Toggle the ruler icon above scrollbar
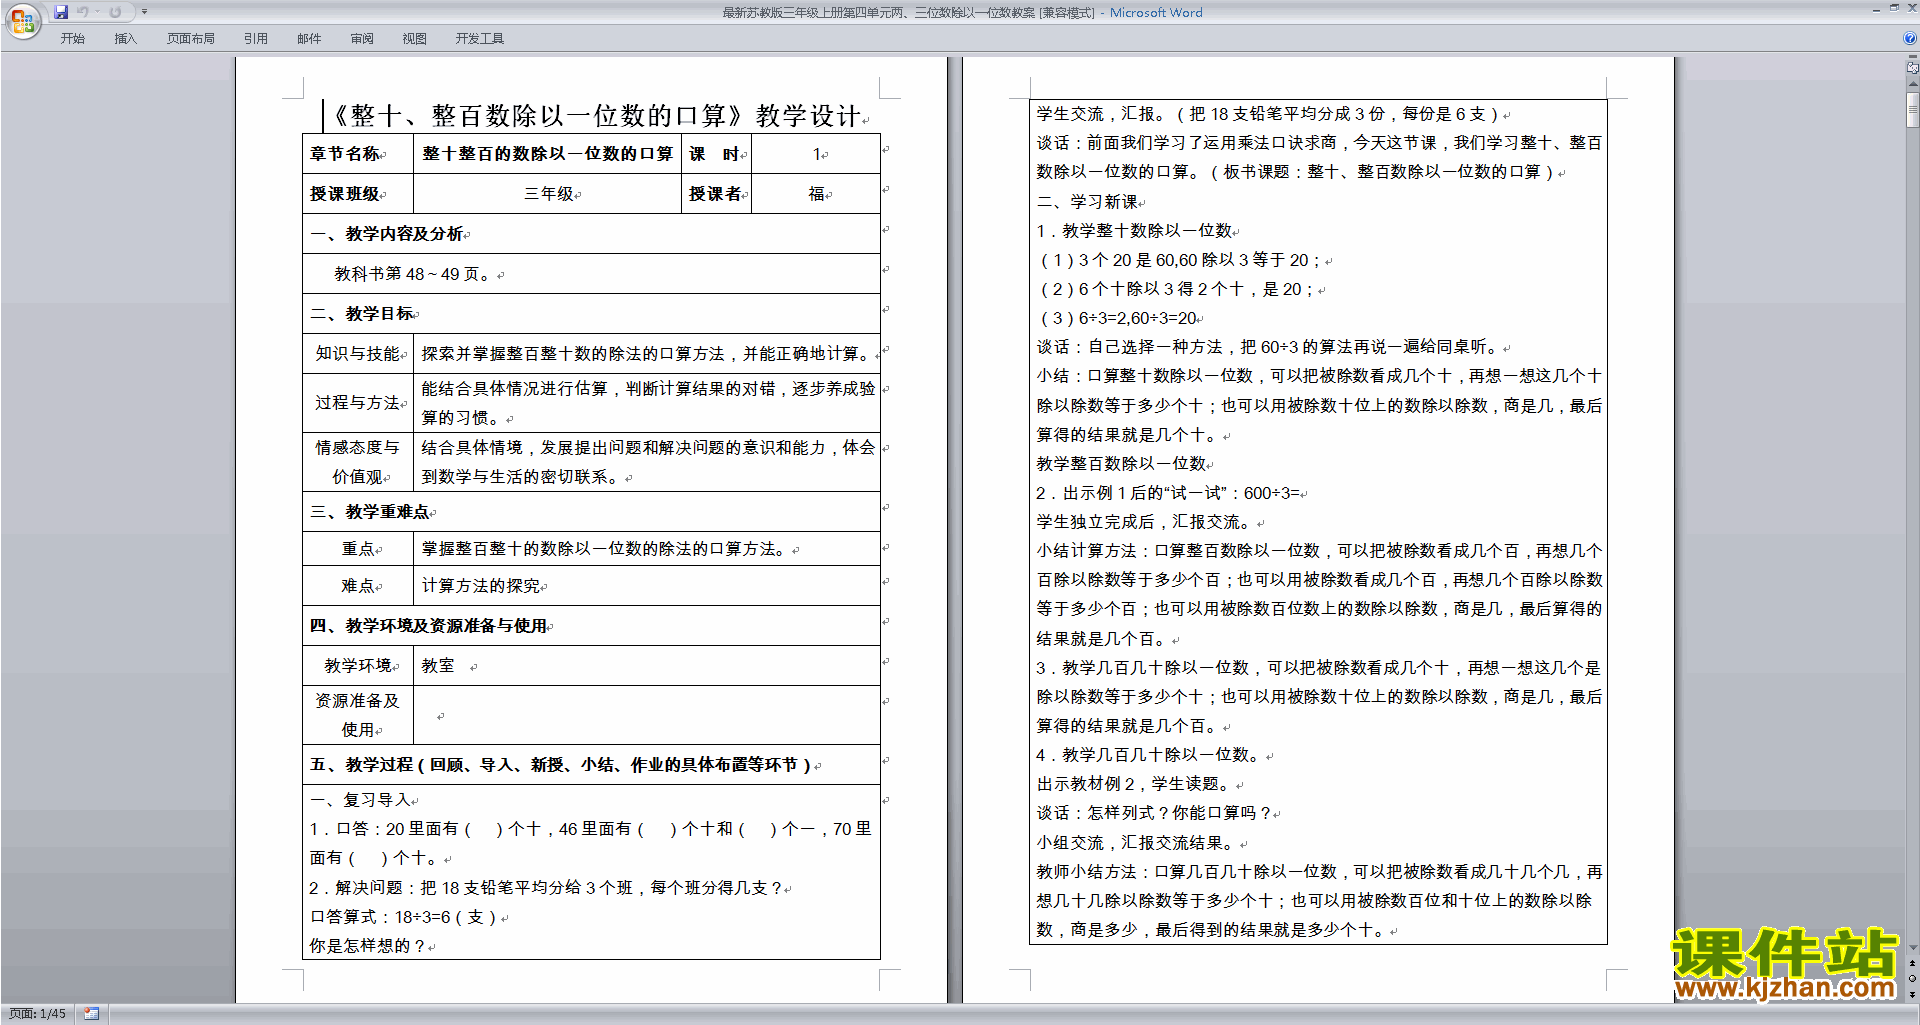Image resolution: width=1920 pixels, height=1025 pixels. [x=1913, y=68]
